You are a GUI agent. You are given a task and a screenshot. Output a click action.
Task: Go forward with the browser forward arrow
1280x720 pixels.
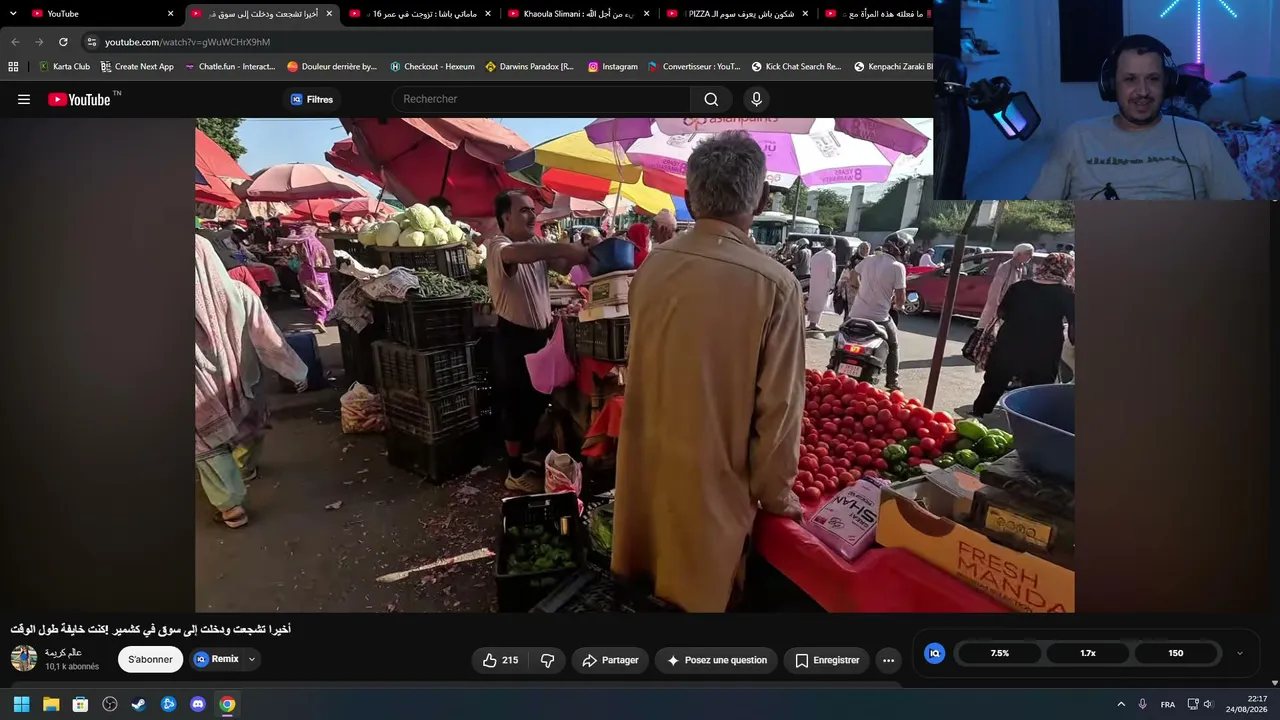[x=39, y=42]
